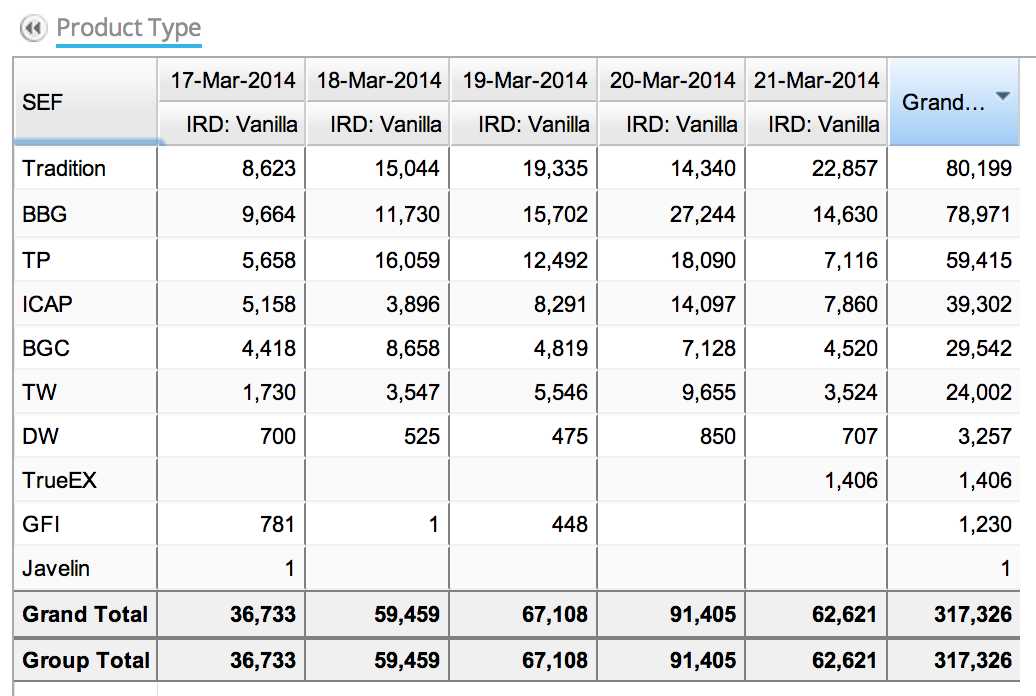
Task: Select the GFI row label
Action: [41, 524]
